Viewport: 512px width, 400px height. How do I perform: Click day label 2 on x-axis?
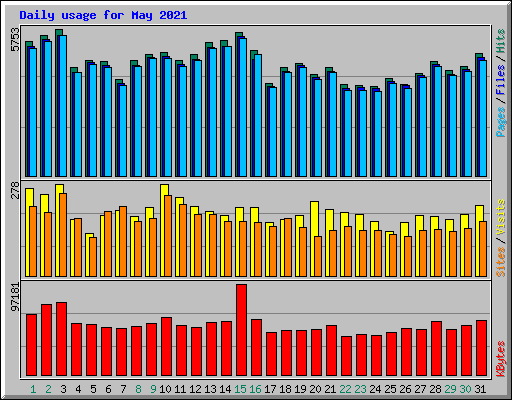click(48, 389)
